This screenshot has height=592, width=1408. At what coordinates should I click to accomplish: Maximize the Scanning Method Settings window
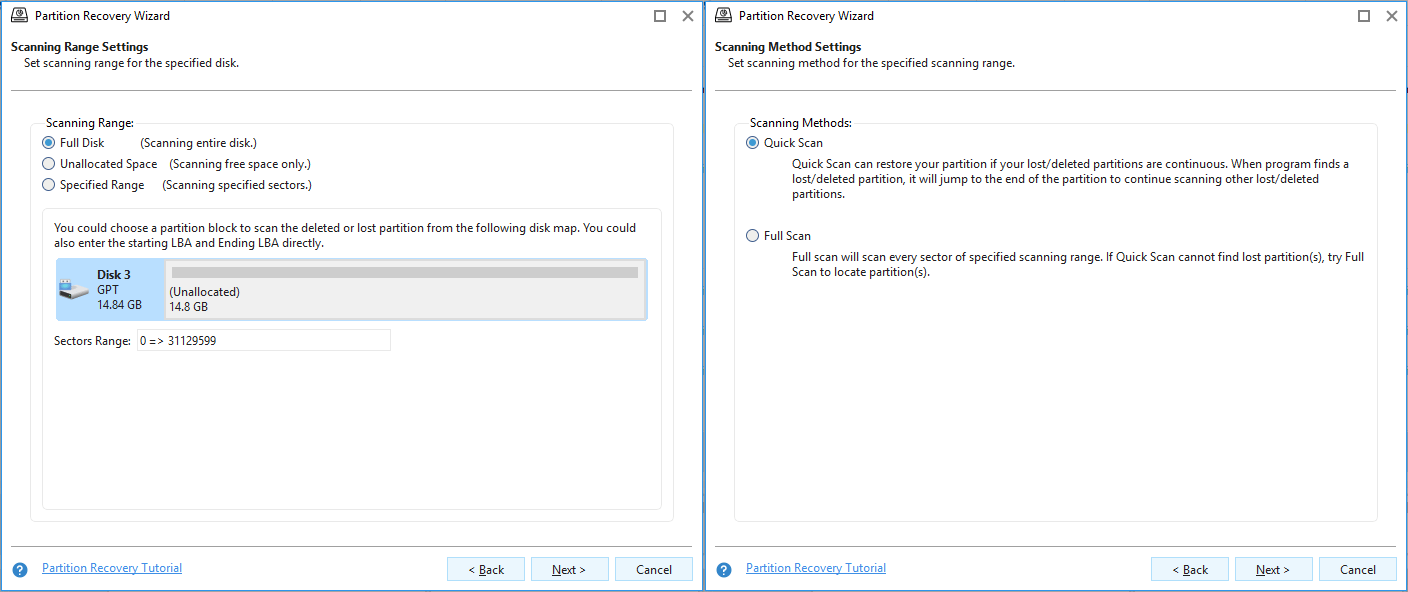tap(1364, 16)
